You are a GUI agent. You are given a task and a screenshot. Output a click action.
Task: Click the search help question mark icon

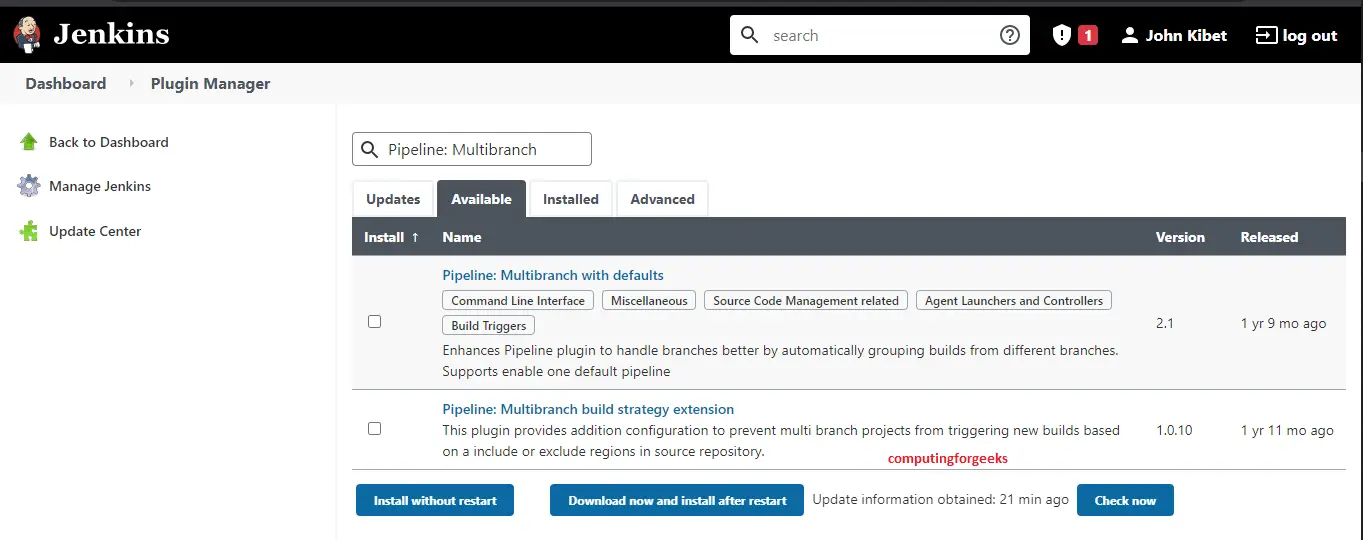(1010, 35)
